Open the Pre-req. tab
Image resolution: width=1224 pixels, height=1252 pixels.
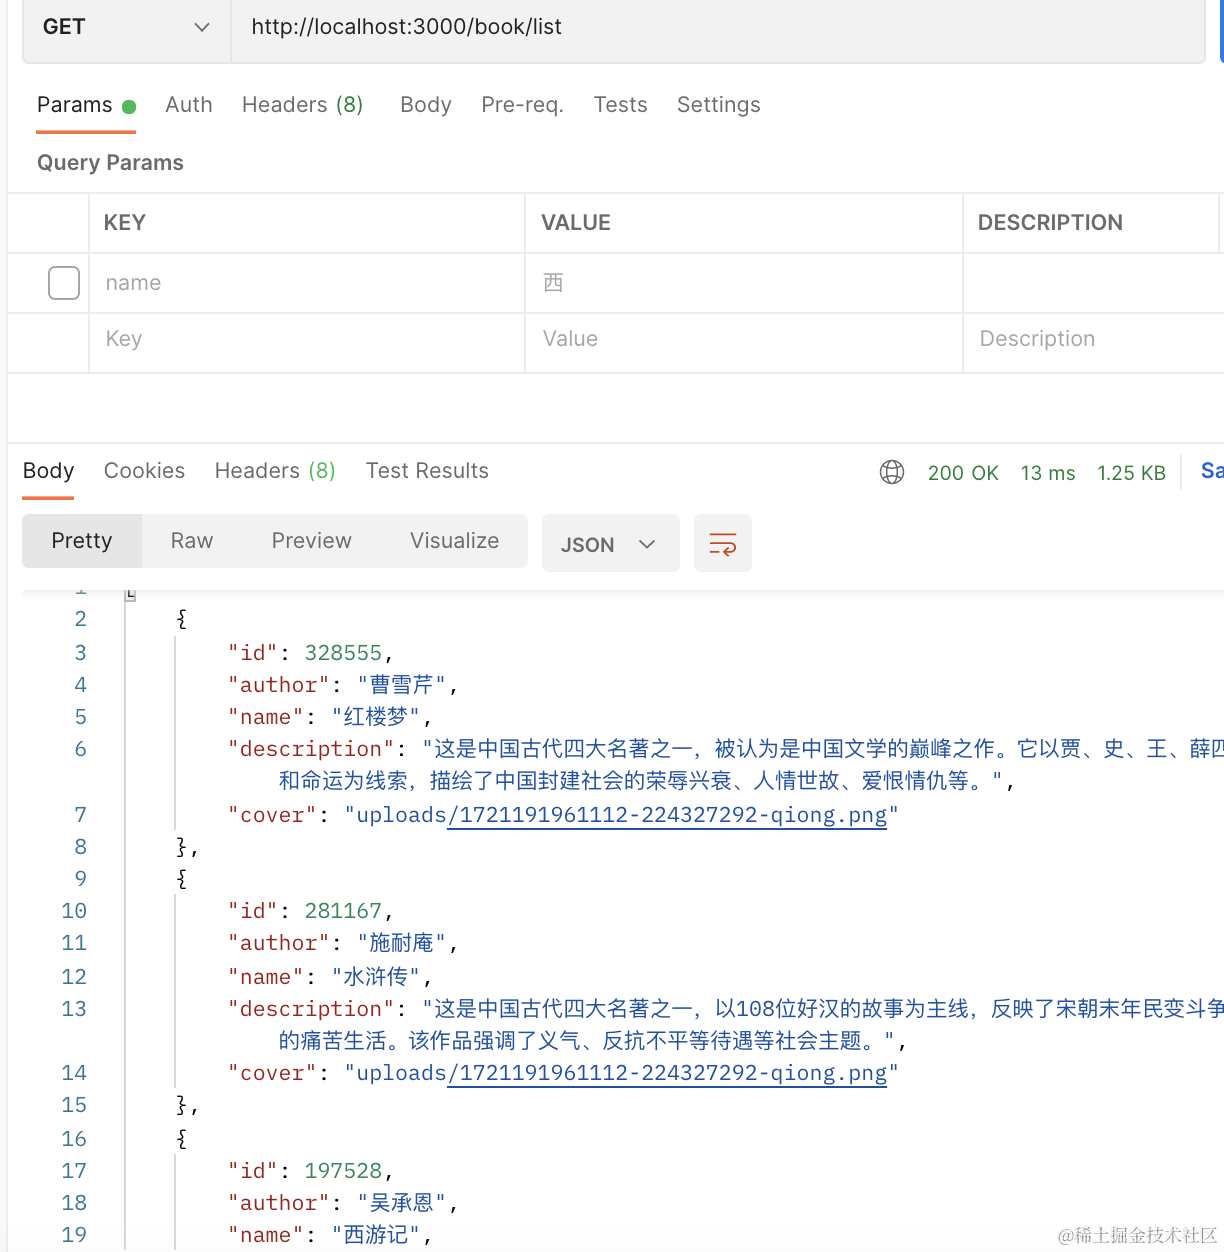(x=522, y=105)
